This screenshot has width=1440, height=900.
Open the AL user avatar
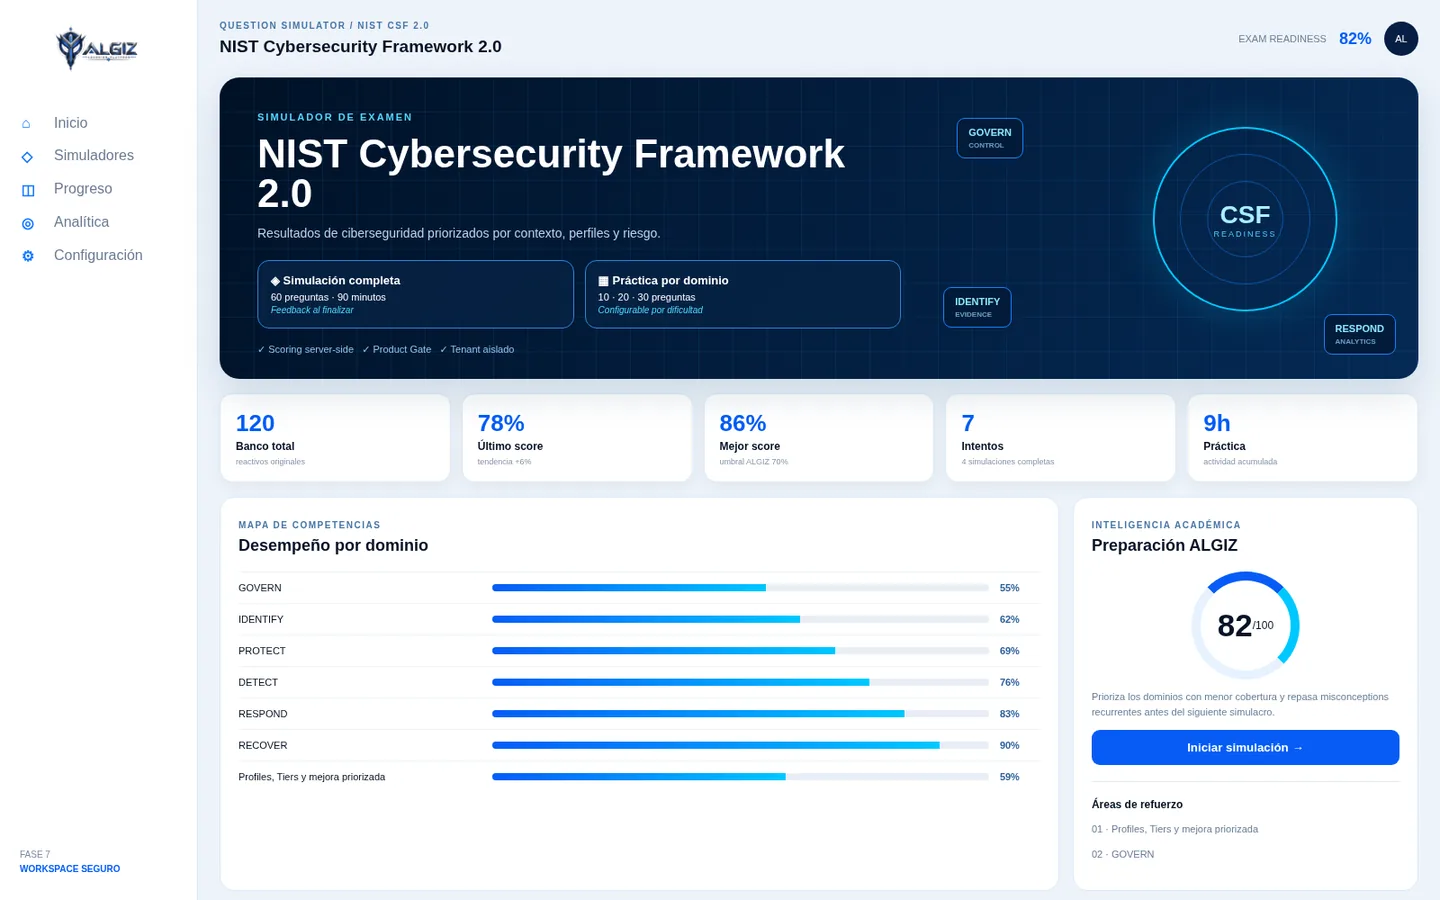1401,39
